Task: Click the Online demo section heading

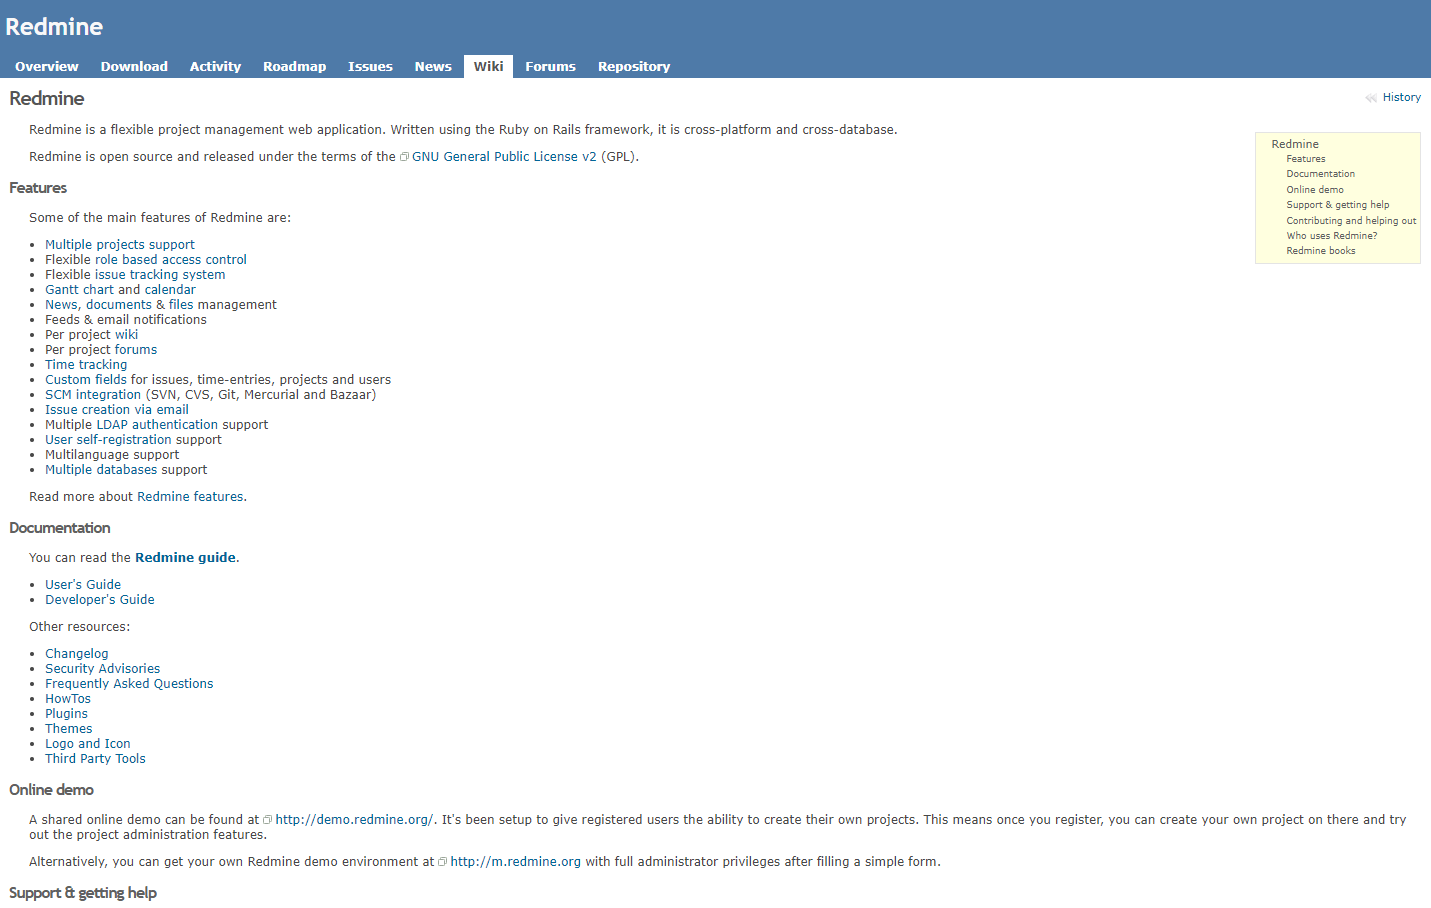Action: (51, 790)
